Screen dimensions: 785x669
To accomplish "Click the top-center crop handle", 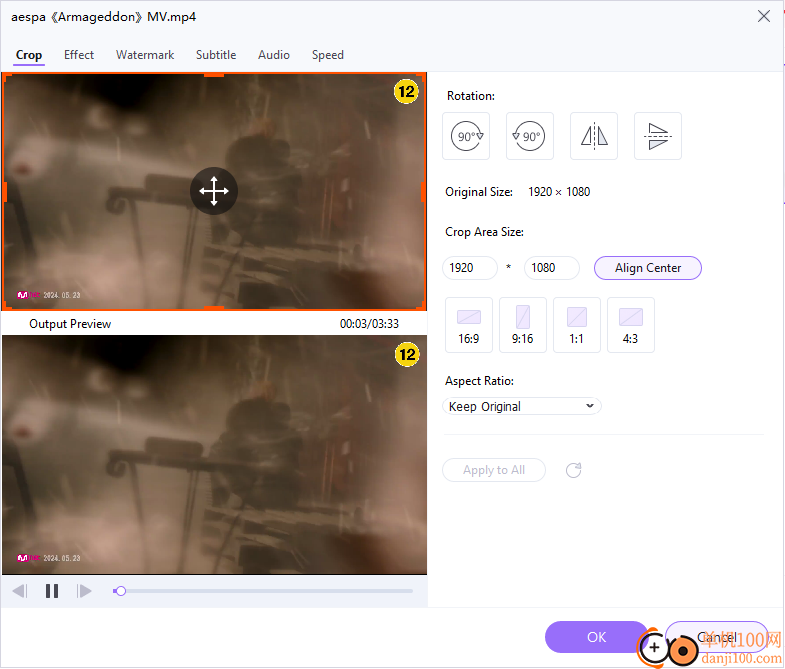I will click(214, 75).
